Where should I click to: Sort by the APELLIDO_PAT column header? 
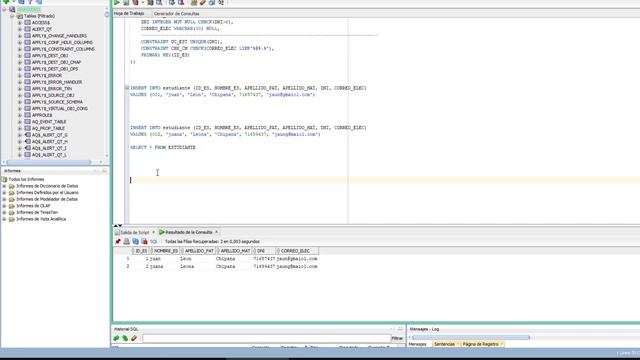pyautogui.click(x=199, y=251)
